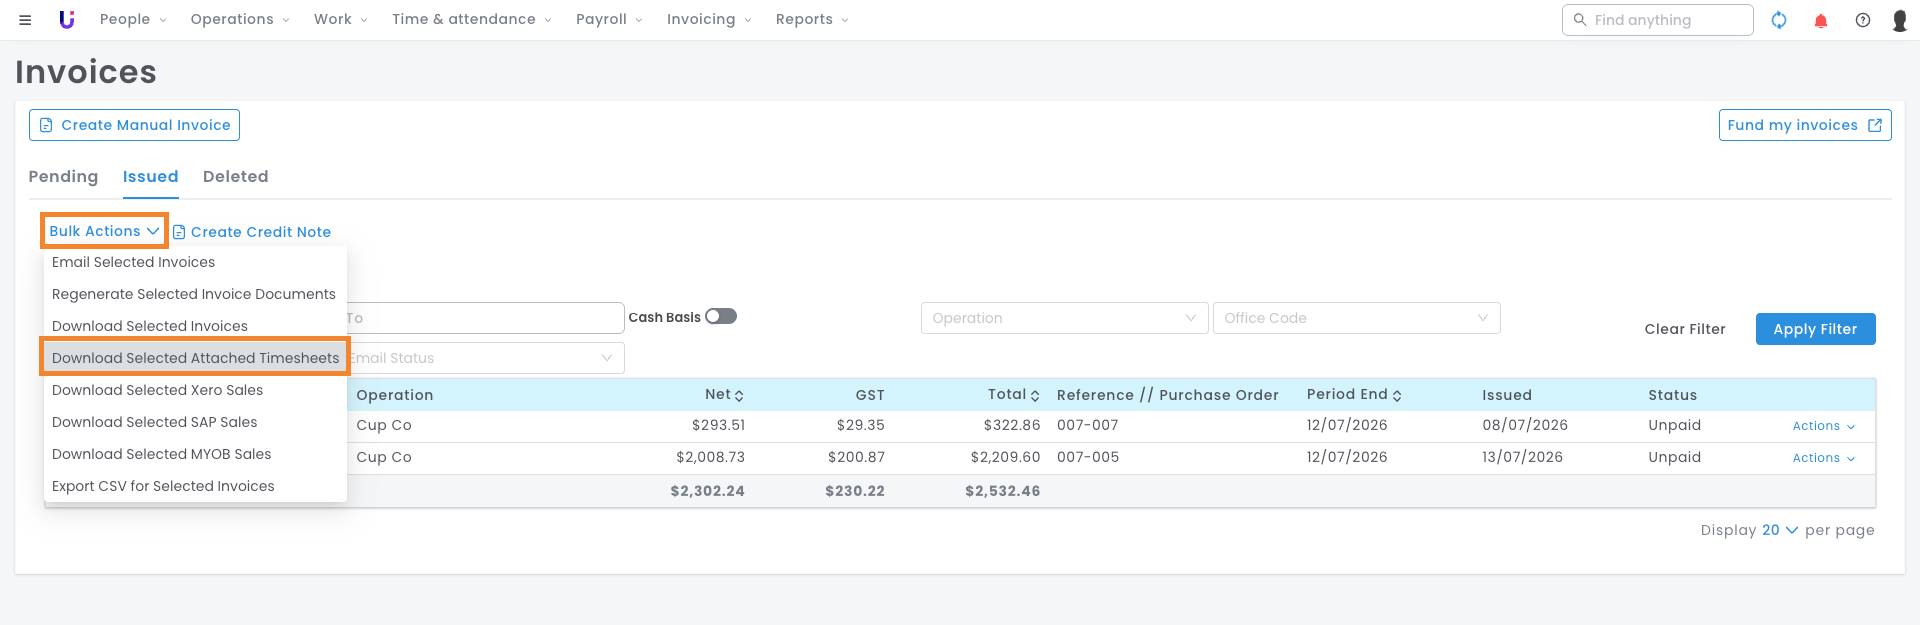Image resolution: width=1920 pixels, height=625 pixels.
Task: Select Download Selected Attached Timesheets
Action: 195,358
